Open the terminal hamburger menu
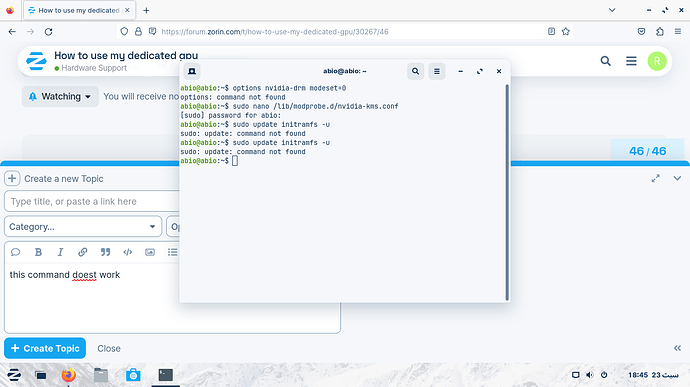This screenshot has height=387, width=690. coord(437,71)
